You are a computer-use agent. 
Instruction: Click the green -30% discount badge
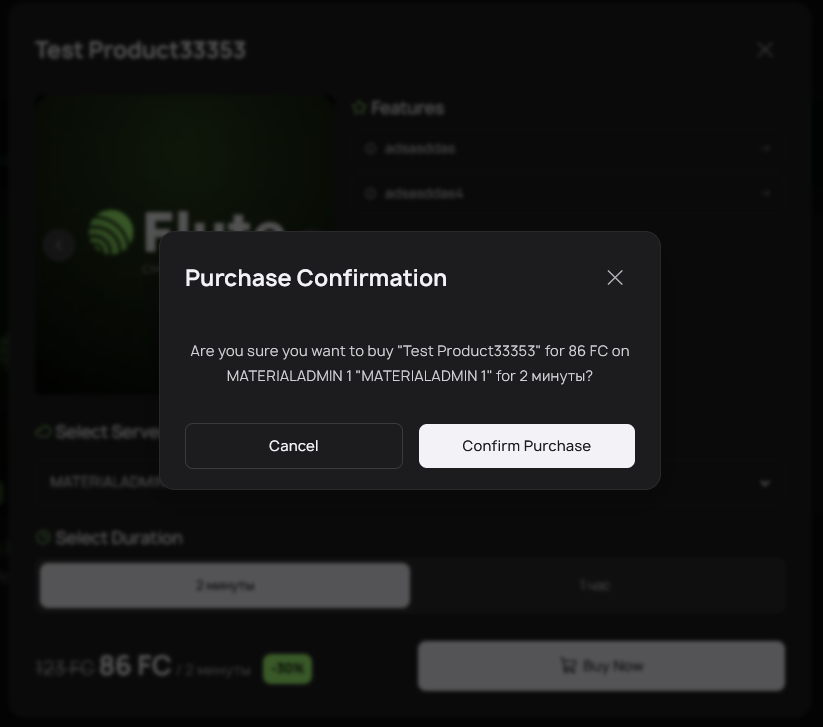coord(288,668)
